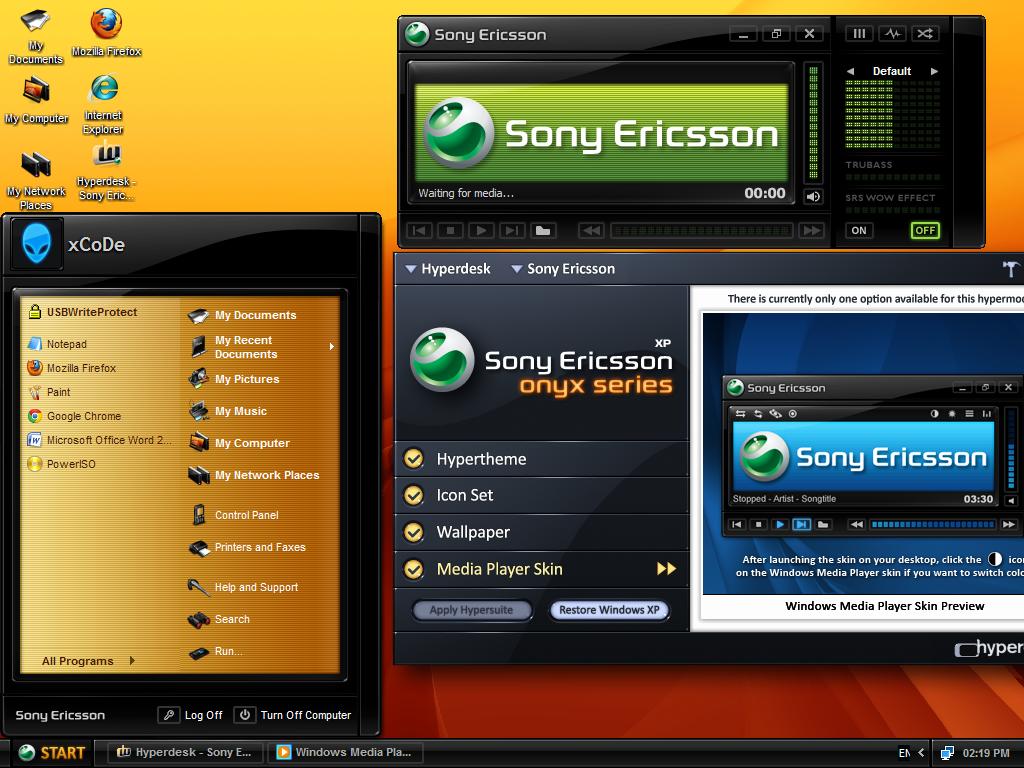Select Wallpaper item in Hyperdesk list
1024x768 pixels.
(x=542, y=532)
